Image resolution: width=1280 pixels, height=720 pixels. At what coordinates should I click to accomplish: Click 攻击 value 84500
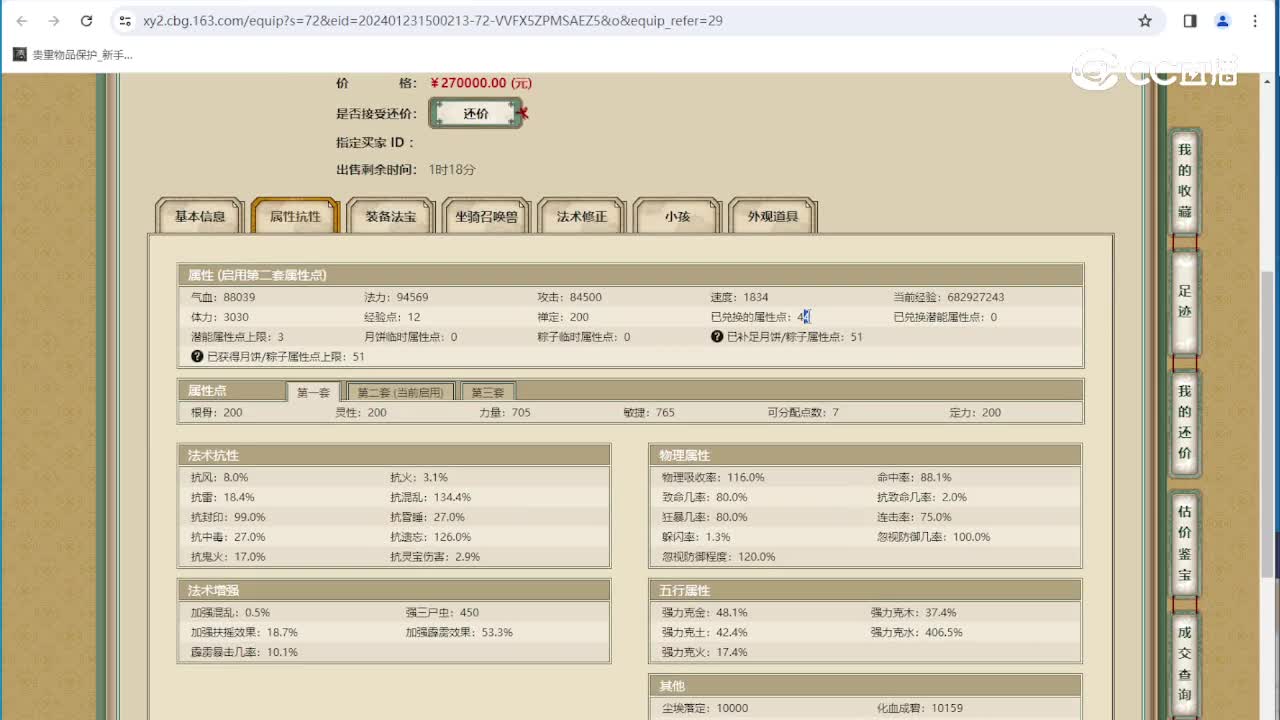[586, 297]
